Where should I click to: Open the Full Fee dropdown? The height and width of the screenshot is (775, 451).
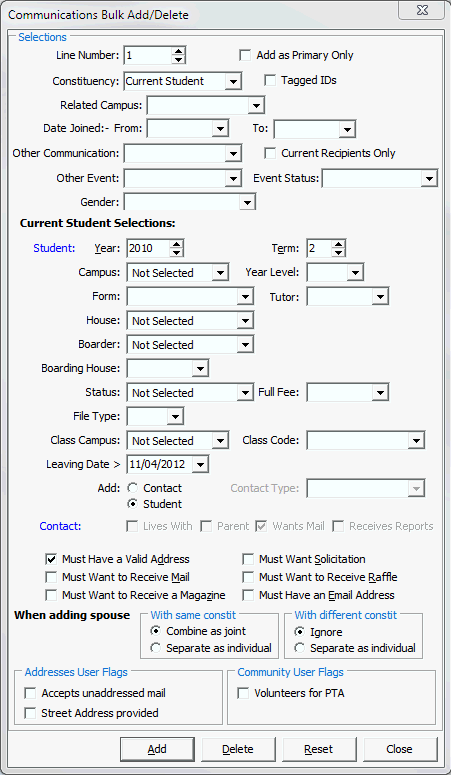coord(379,393)
